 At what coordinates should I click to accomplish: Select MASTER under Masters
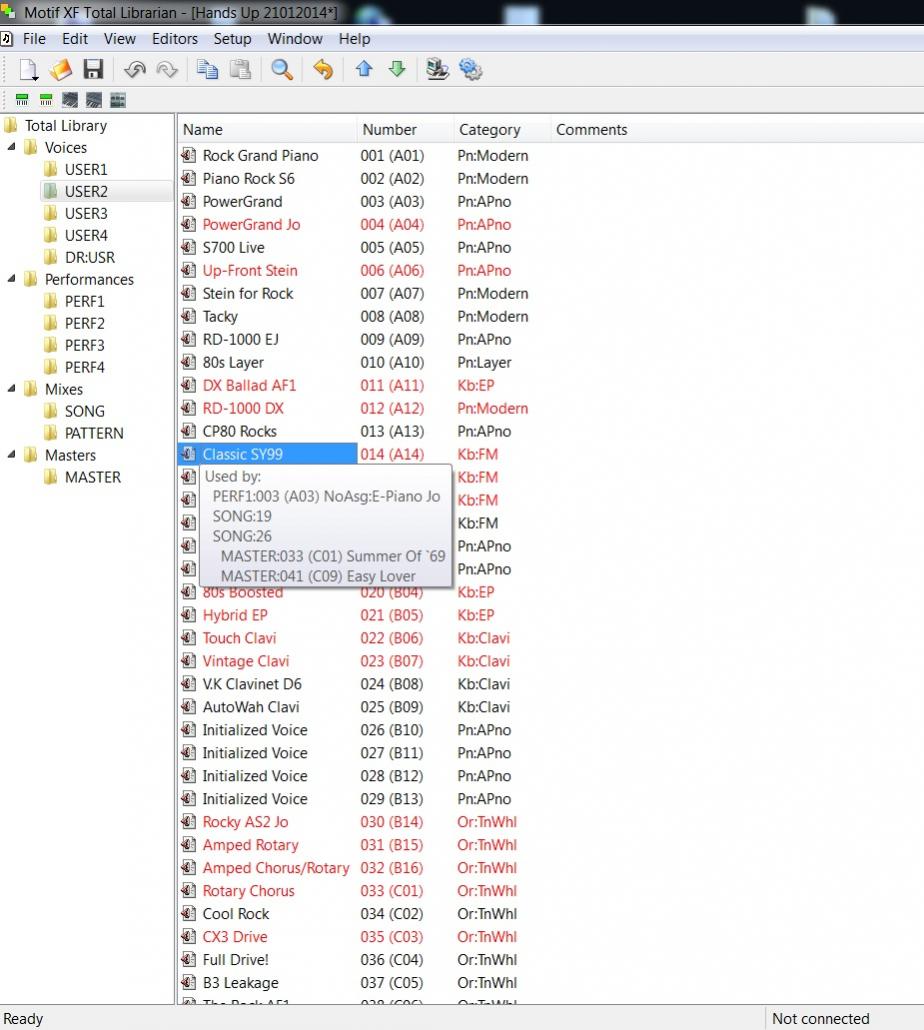click(93, 477)
